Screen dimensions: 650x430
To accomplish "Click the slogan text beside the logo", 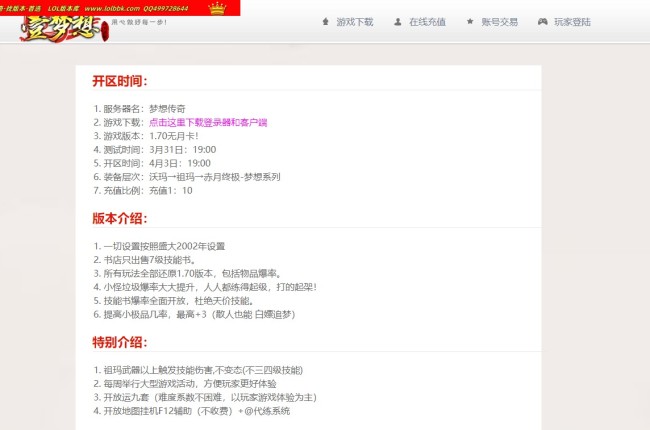I will [x=139, y=22].
